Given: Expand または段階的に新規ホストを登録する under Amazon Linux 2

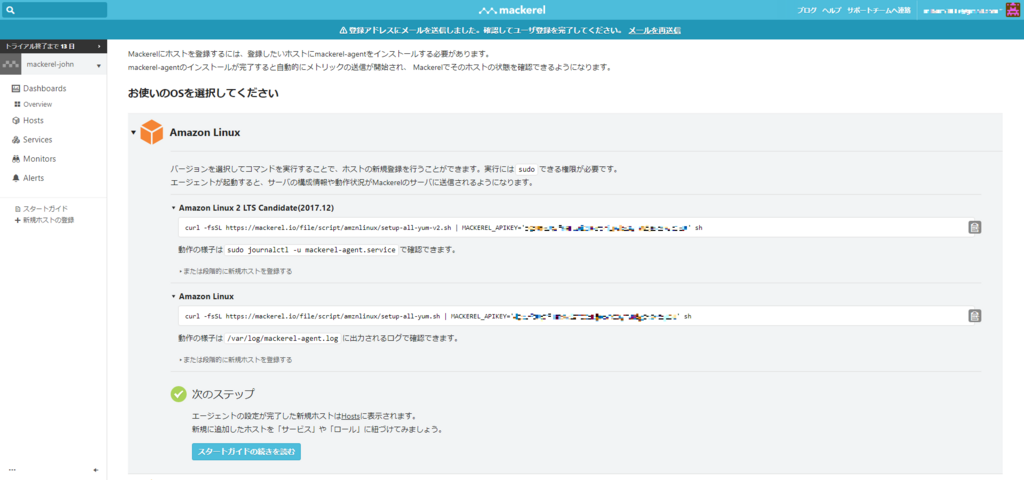Looking at the screenshot, I should click(x=236, y=270).
